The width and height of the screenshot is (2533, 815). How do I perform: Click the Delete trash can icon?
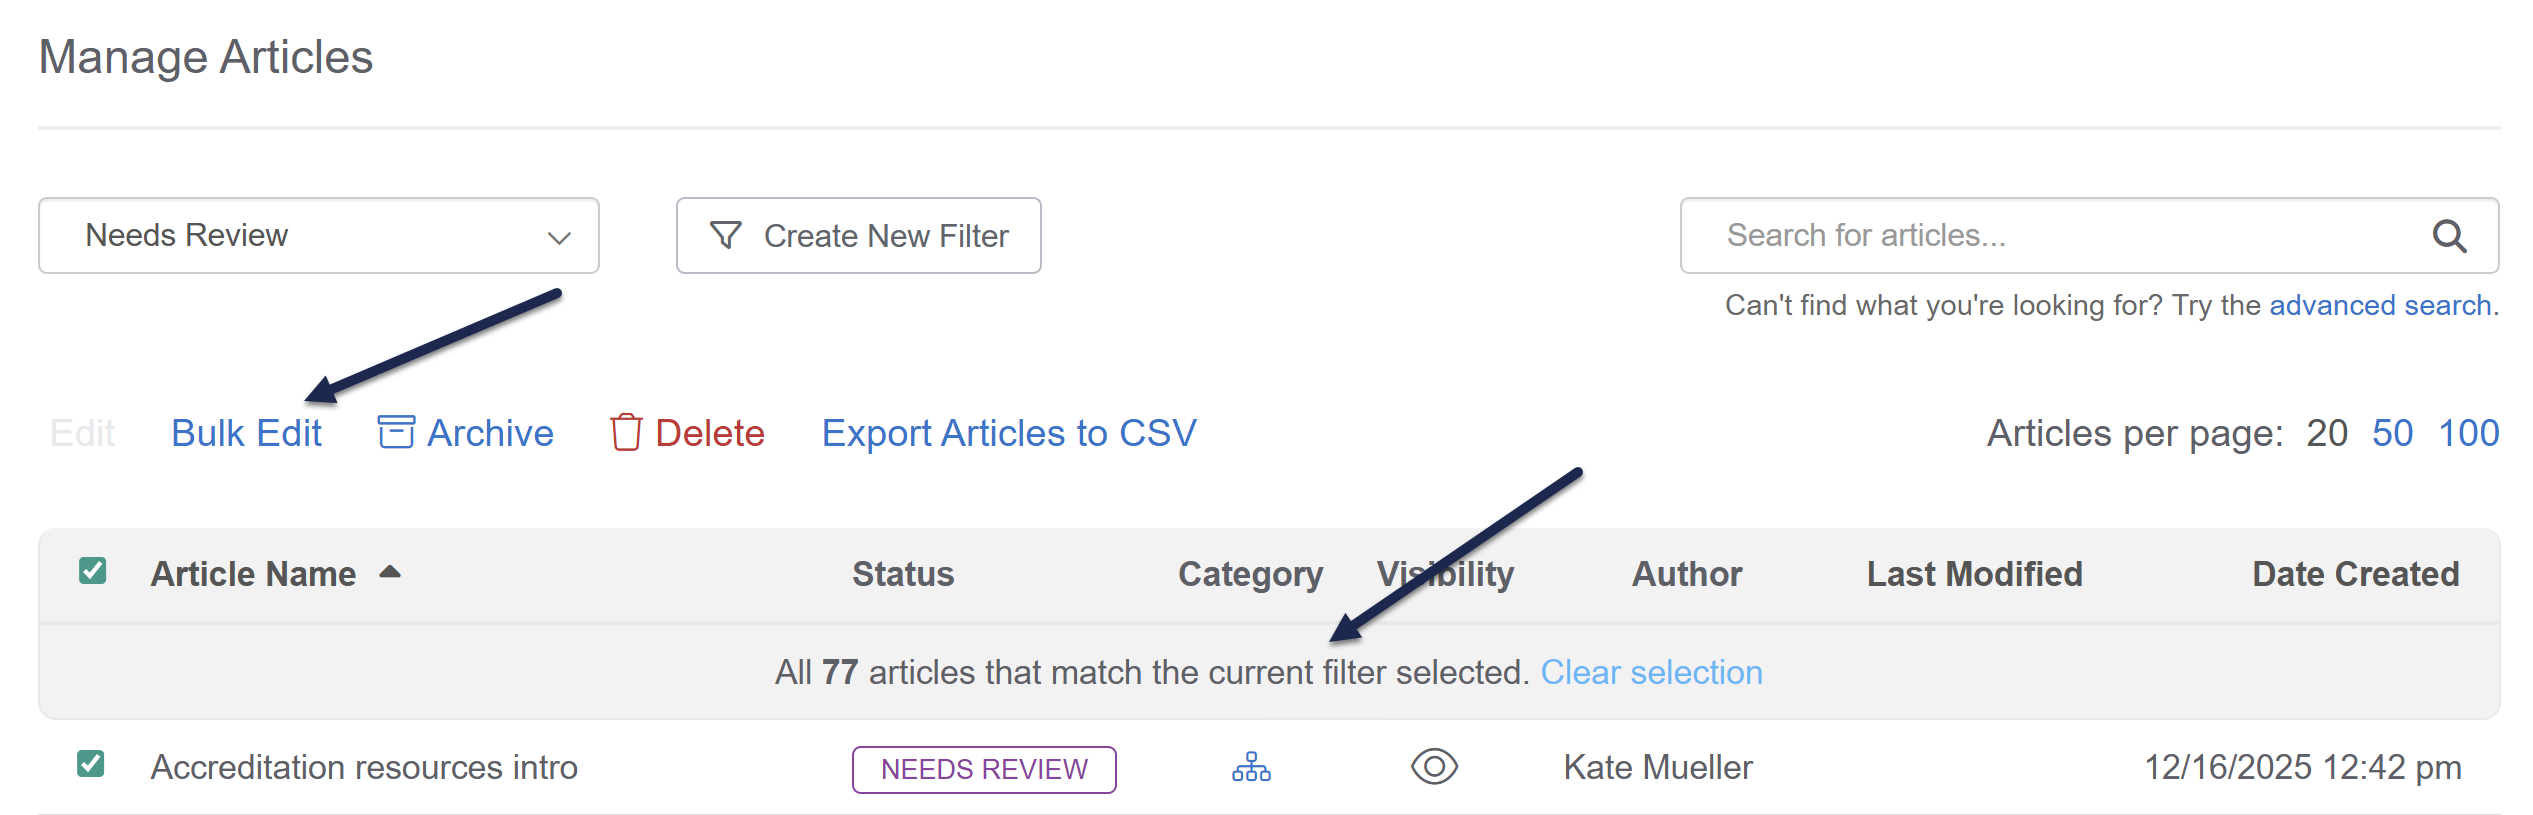(626, 433)
